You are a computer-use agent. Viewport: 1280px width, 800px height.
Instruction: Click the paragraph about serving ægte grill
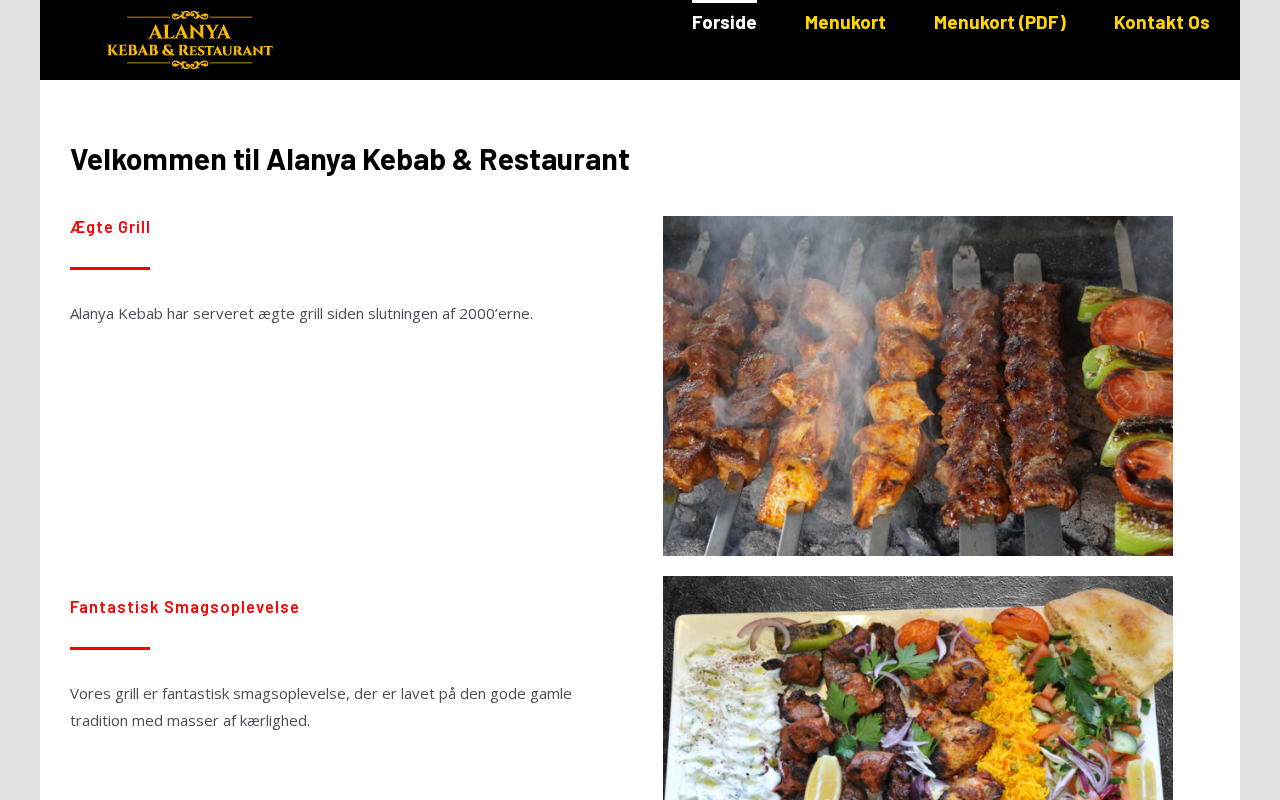(x=301, y=314)
